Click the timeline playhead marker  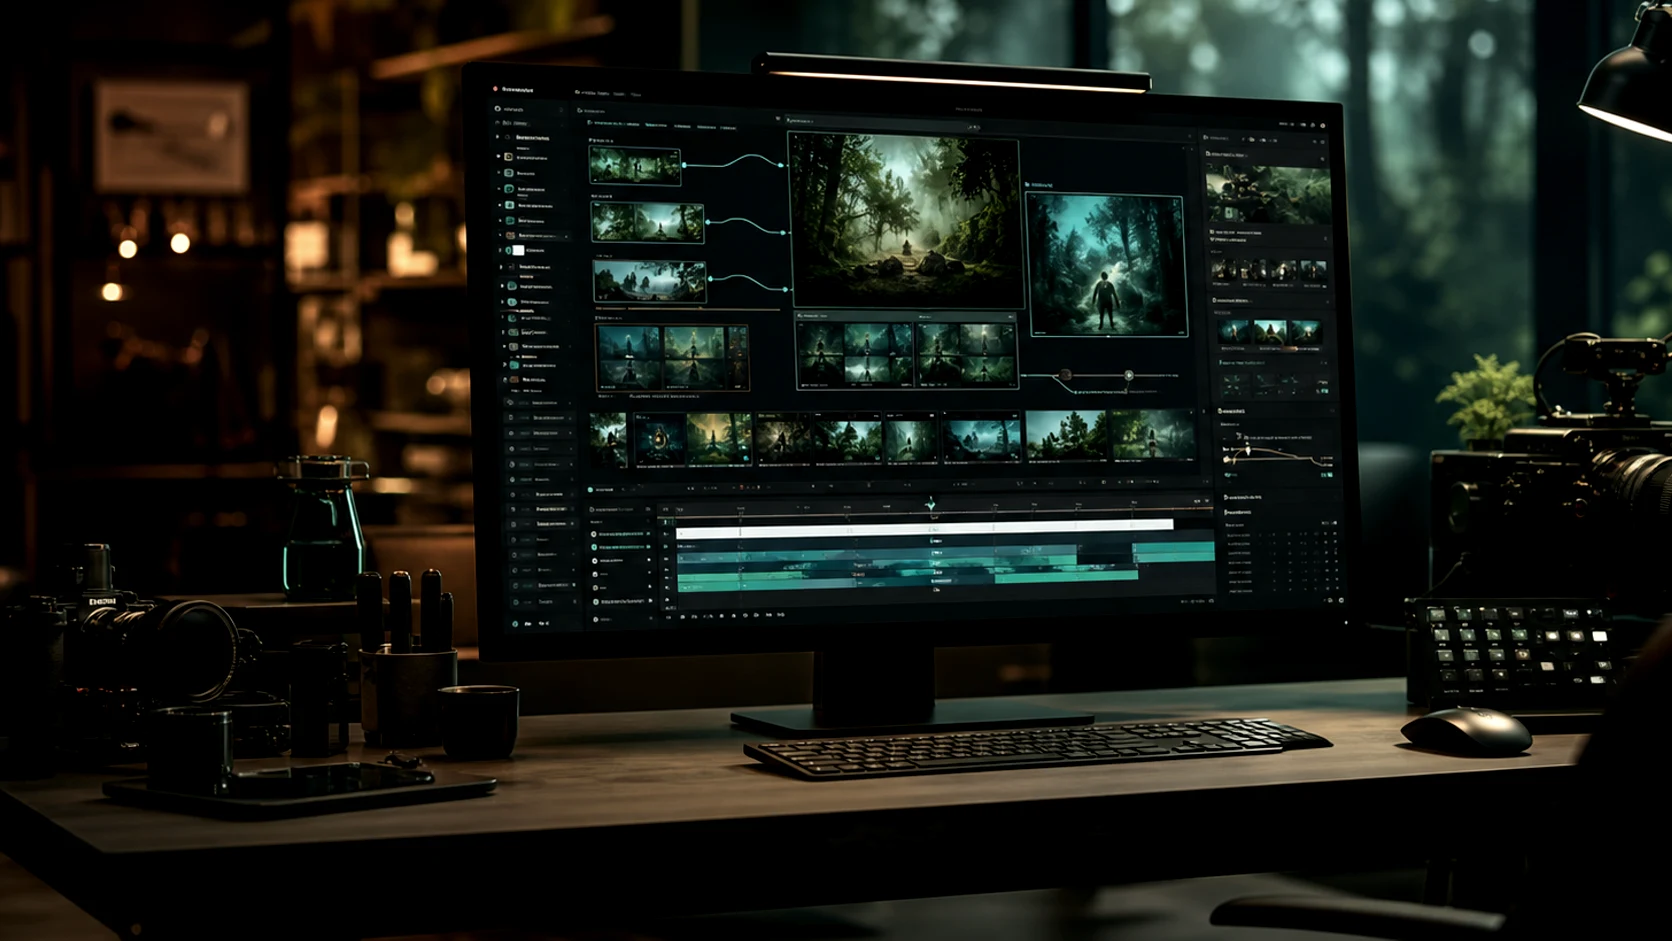pyautogui.click(x=930, y=504)
